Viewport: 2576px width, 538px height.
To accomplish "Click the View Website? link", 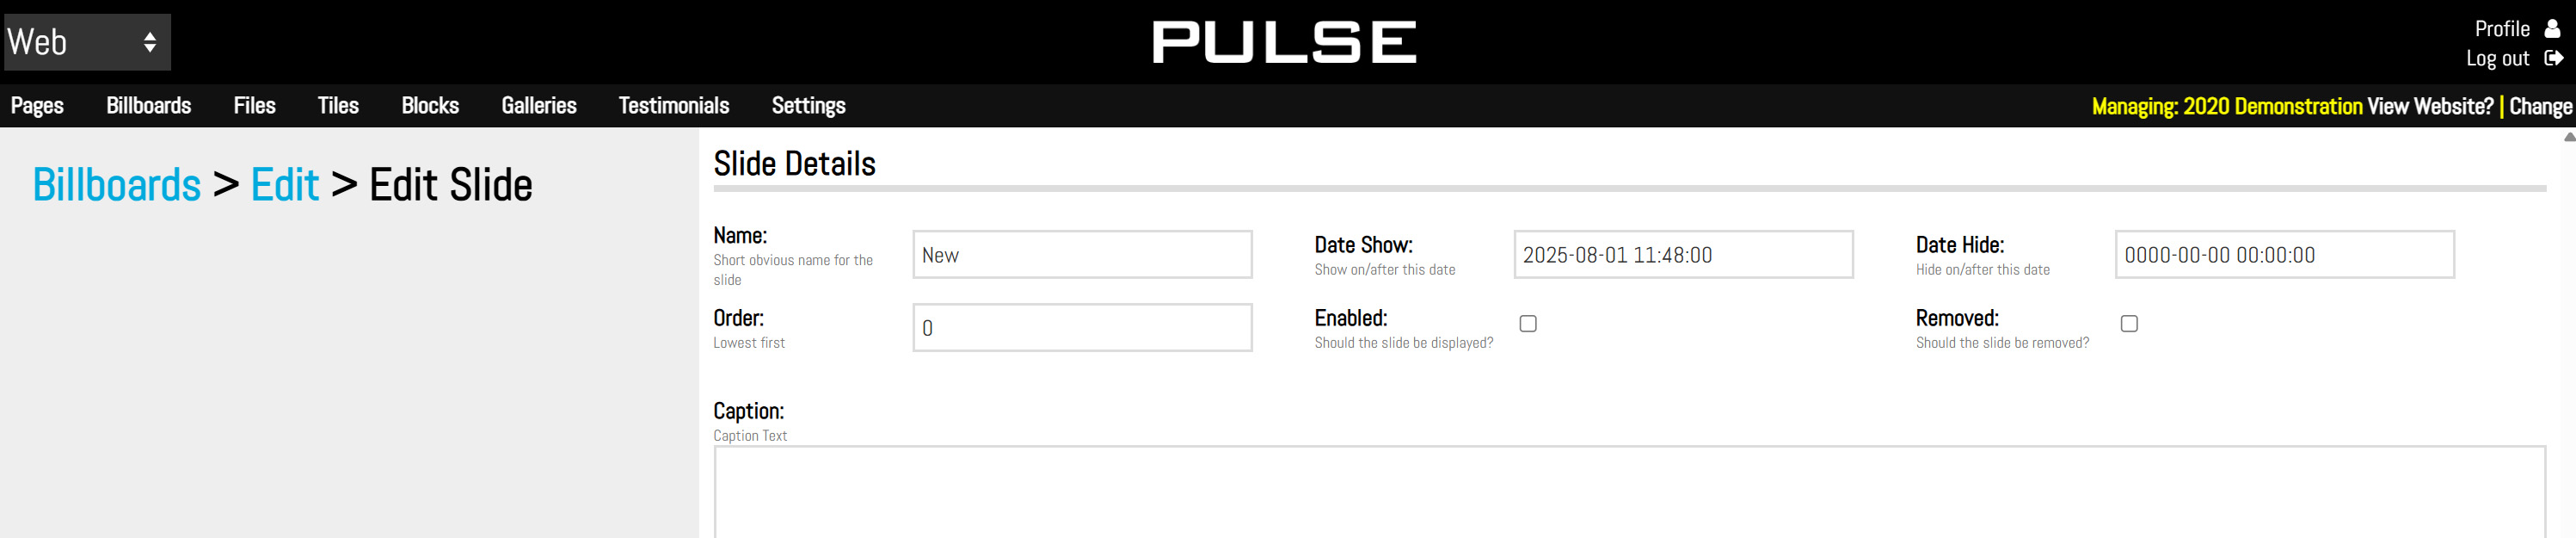I will pos(2430,107).
